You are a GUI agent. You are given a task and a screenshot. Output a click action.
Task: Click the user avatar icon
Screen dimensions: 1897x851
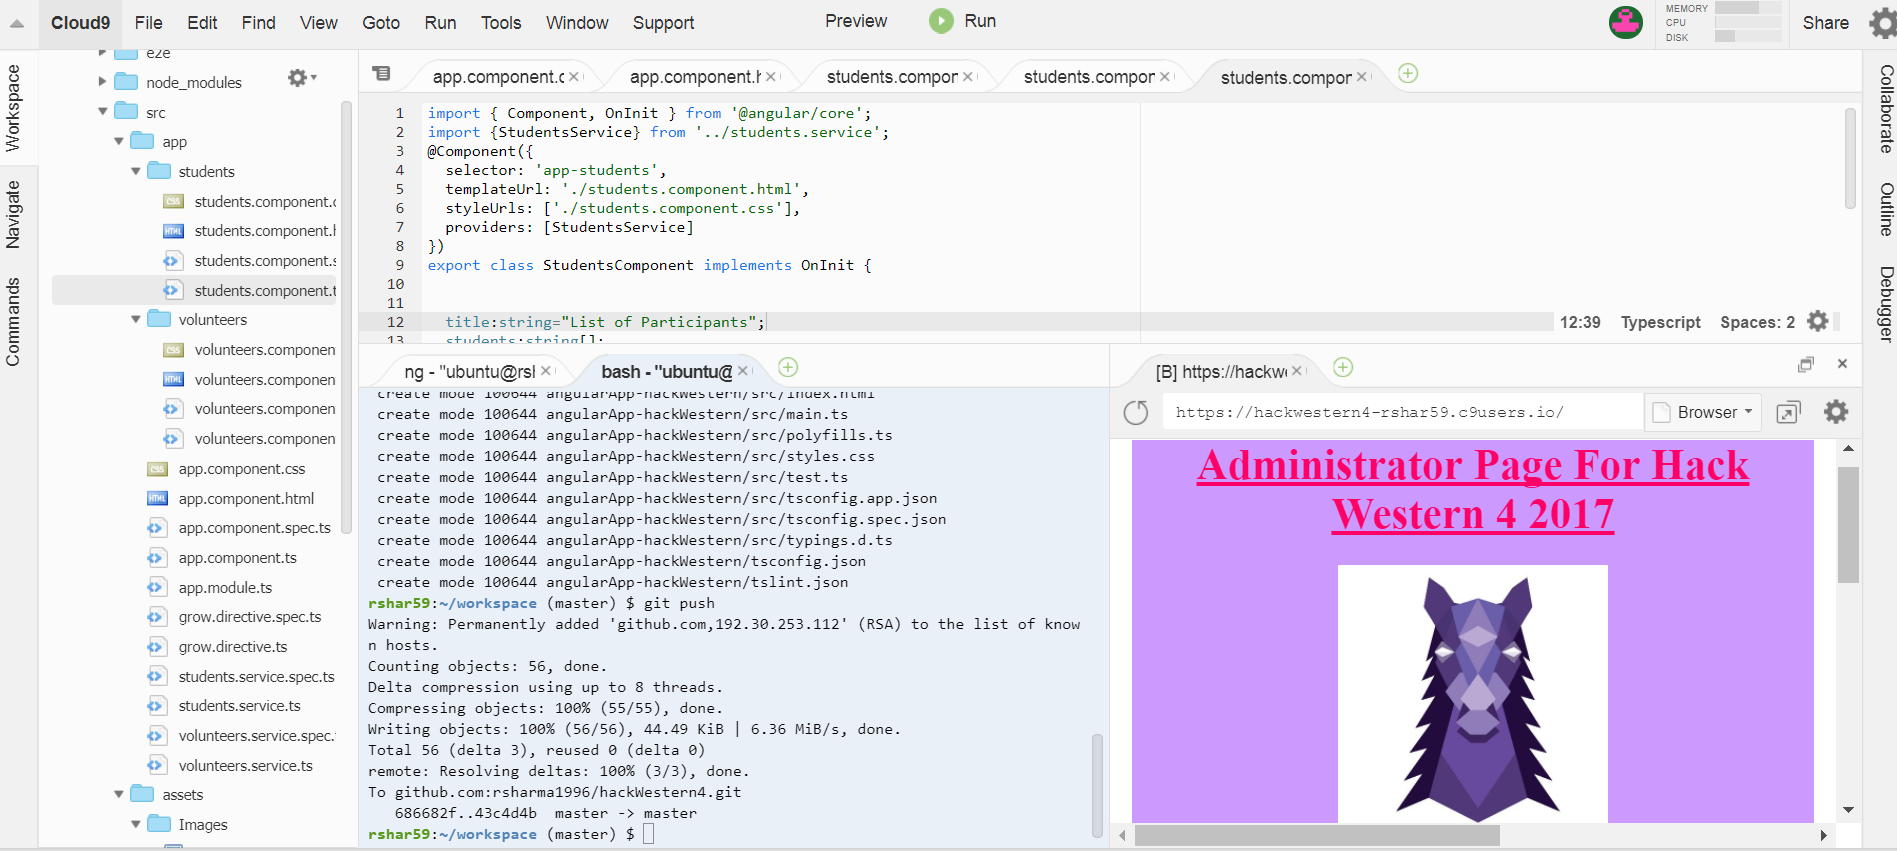coord(1626,22)
